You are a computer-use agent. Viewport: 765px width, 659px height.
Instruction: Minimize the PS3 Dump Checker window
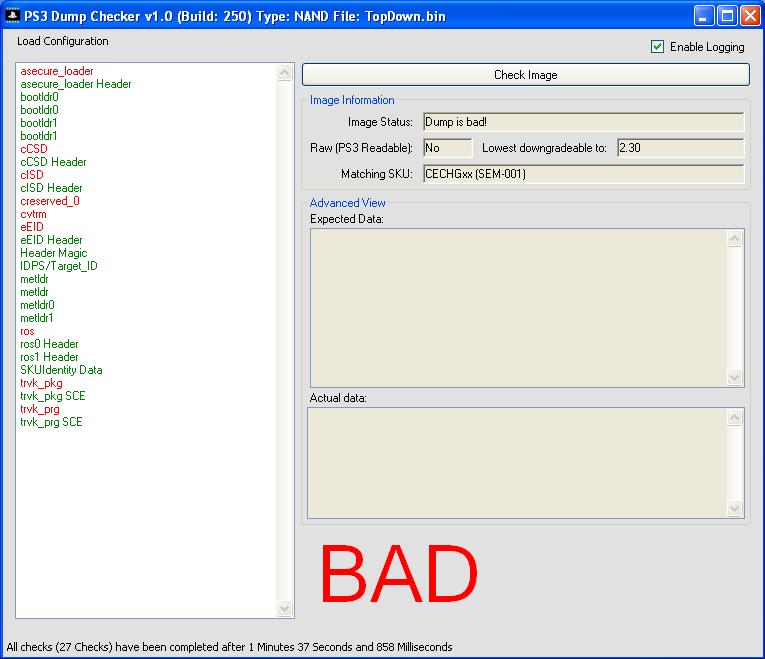click(x=704, y=16)
